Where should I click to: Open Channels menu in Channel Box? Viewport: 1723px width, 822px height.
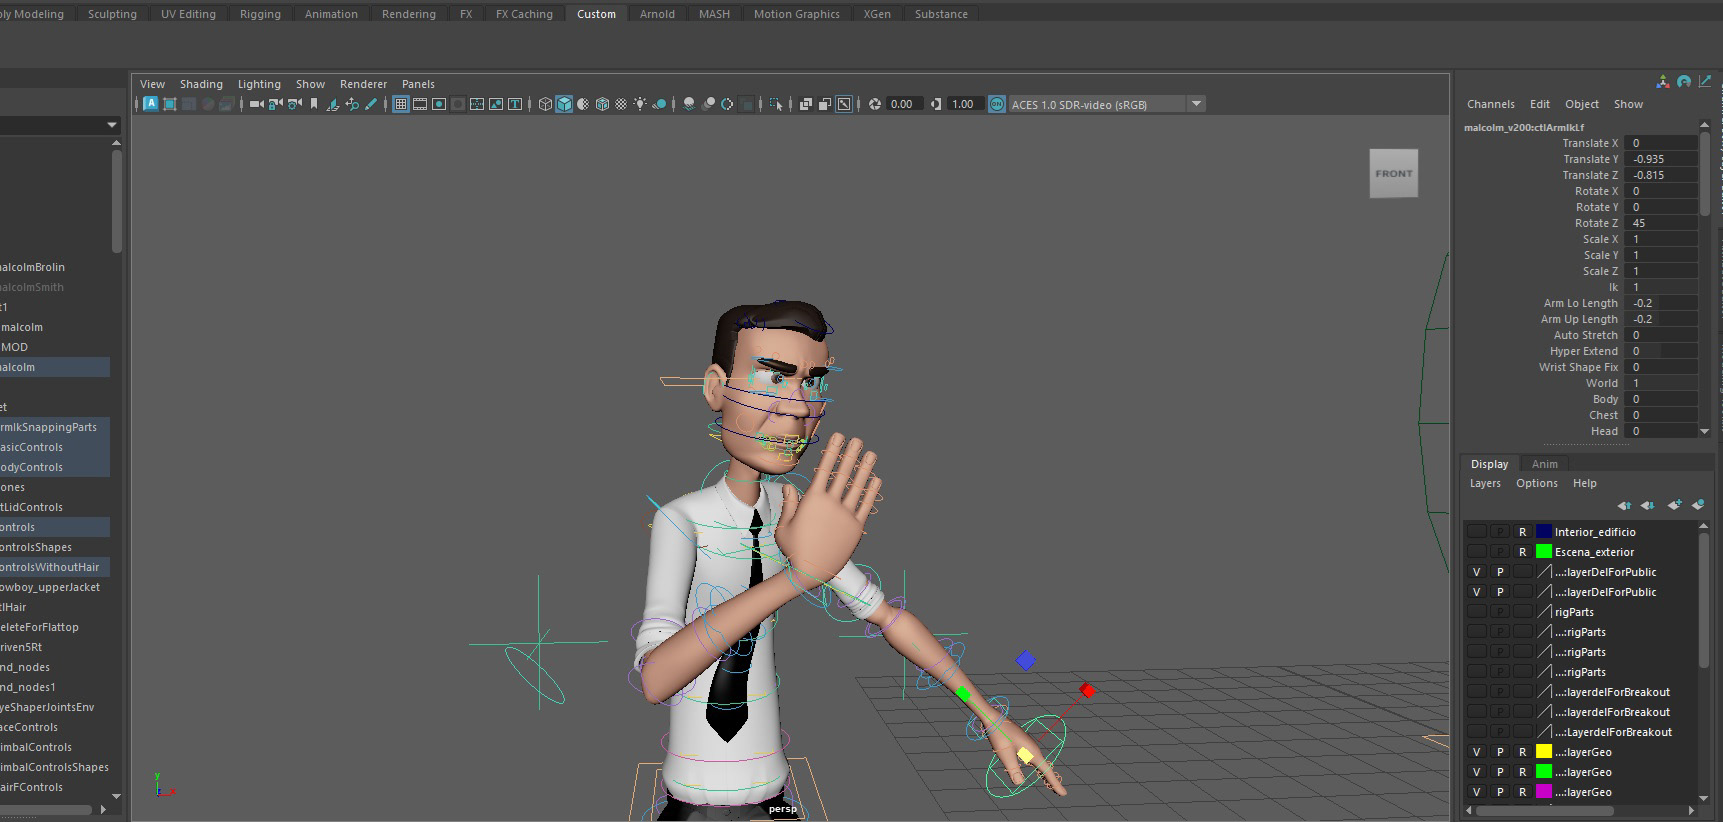pyautogui.click(x=1490, y=104)
